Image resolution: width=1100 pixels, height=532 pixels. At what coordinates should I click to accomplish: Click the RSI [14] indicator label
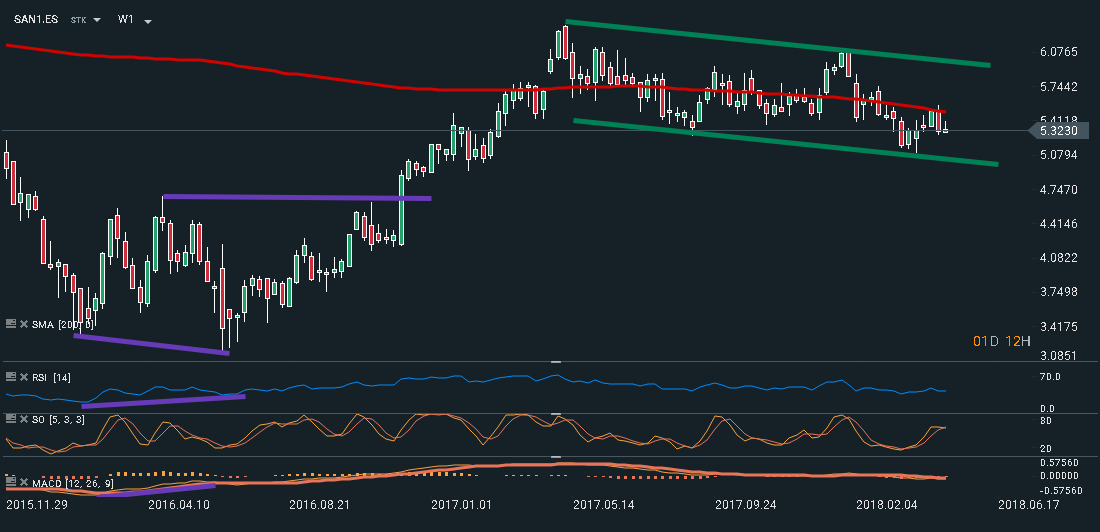[50, 376]
